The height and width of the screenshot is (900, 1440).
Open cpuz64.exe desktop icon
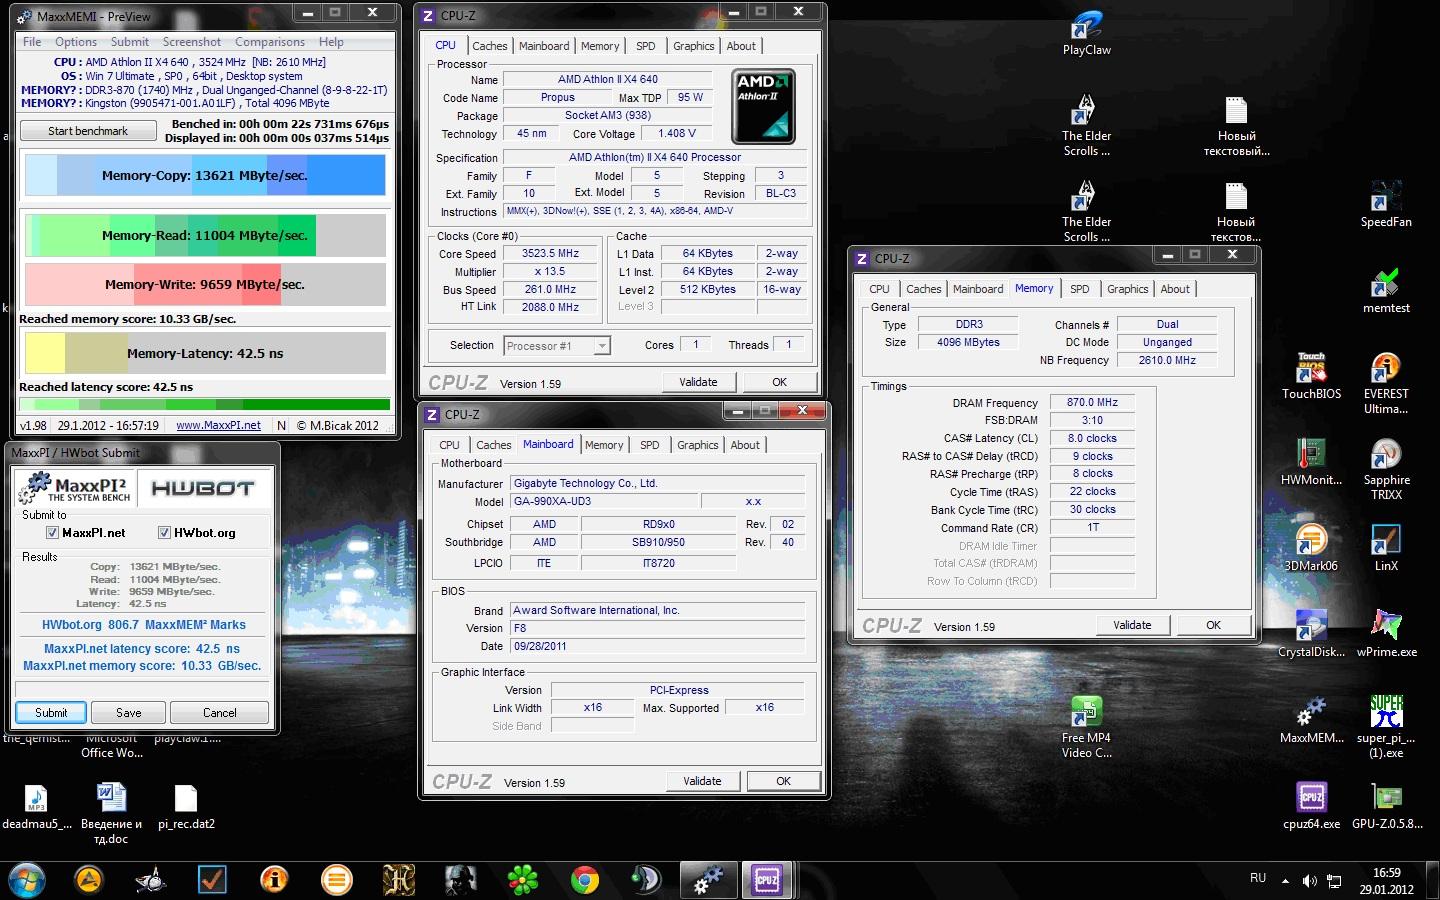1311,807
